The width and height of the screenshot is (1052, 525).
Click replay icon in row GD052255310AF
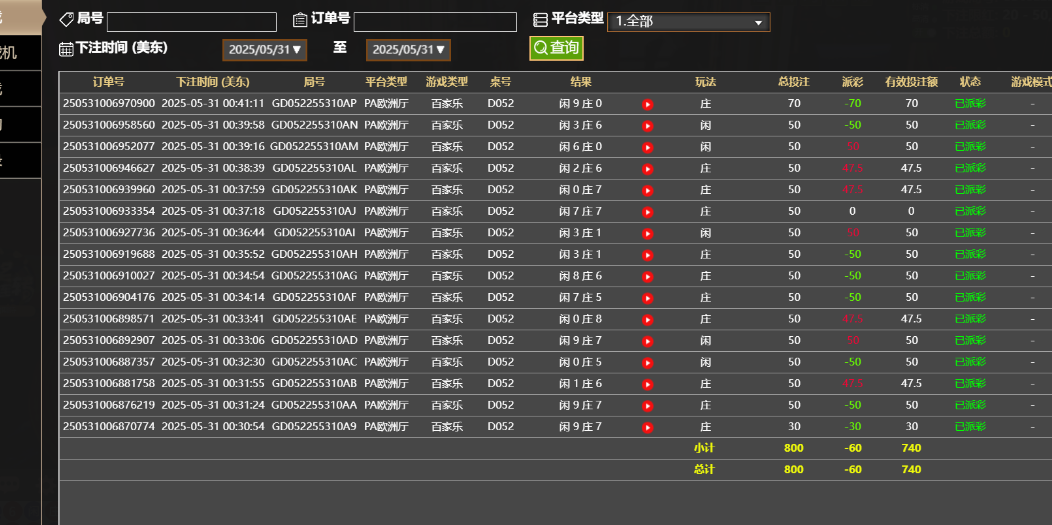647,298
